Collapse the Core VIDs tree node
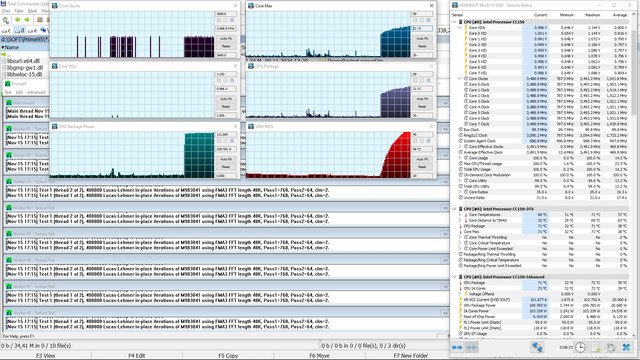 coord(460,27)
